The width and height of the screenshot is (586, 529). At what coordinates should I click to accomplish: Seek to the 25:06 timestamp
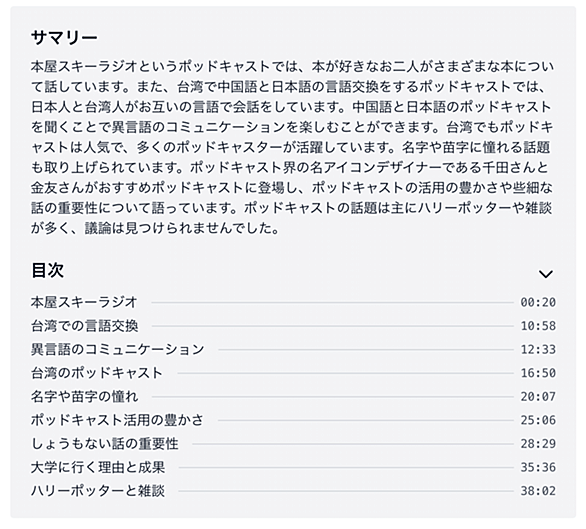pyautogui.click(x=538, y=420)
